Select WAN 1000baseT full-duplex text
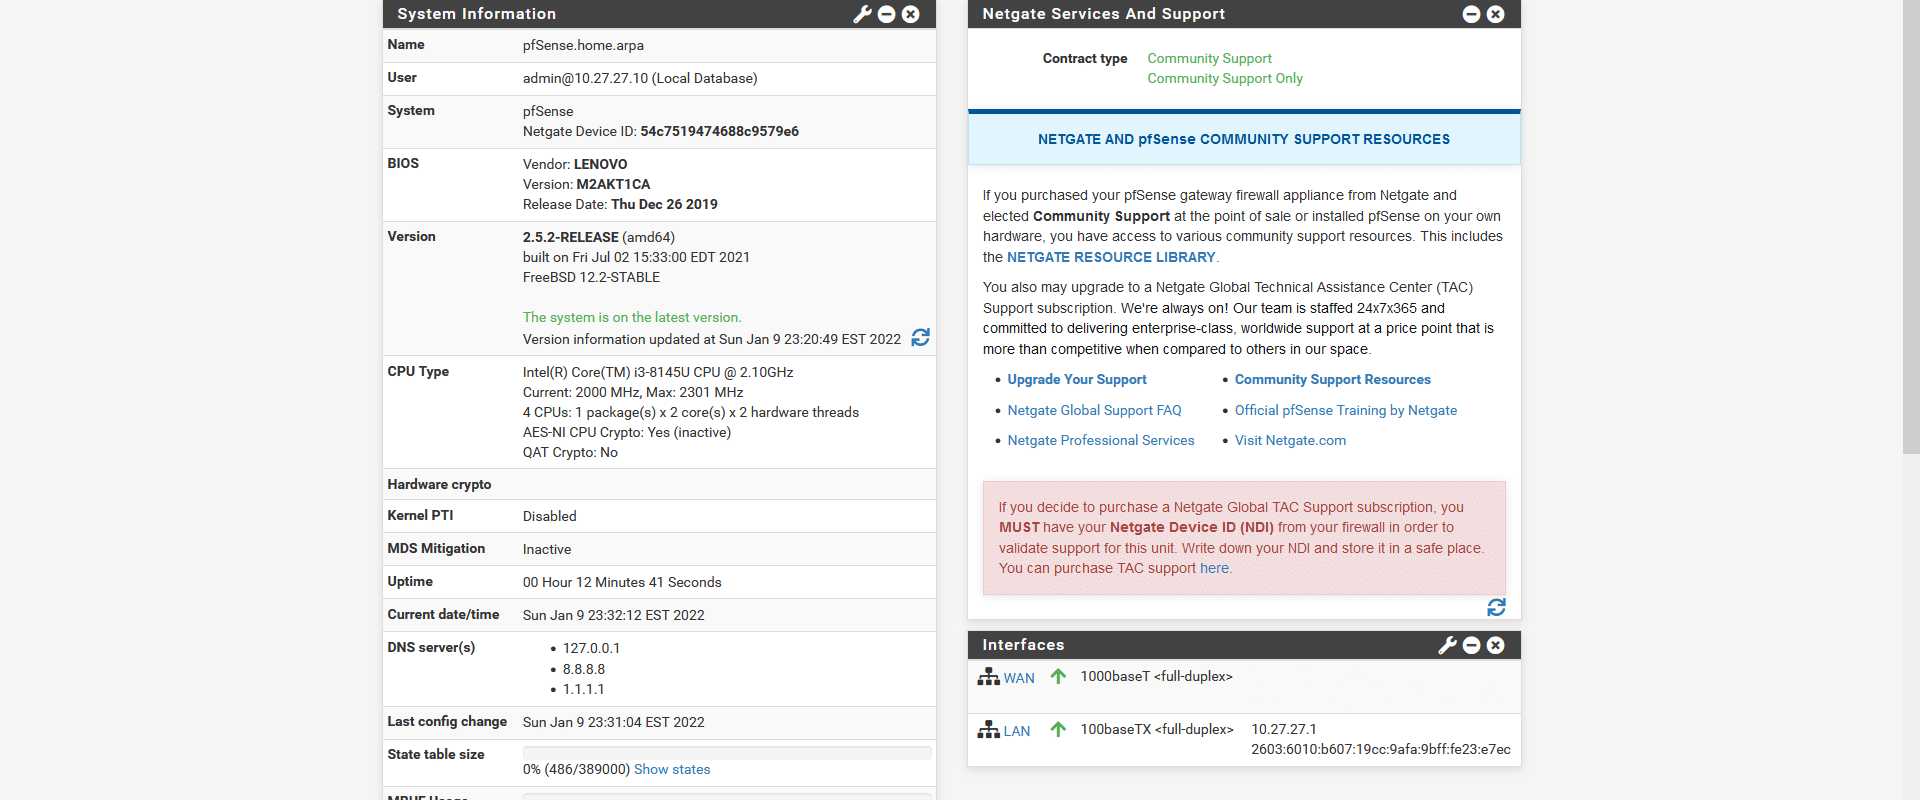The height and width of the screenshot is (800, 1920). (x=1156, y=676)
